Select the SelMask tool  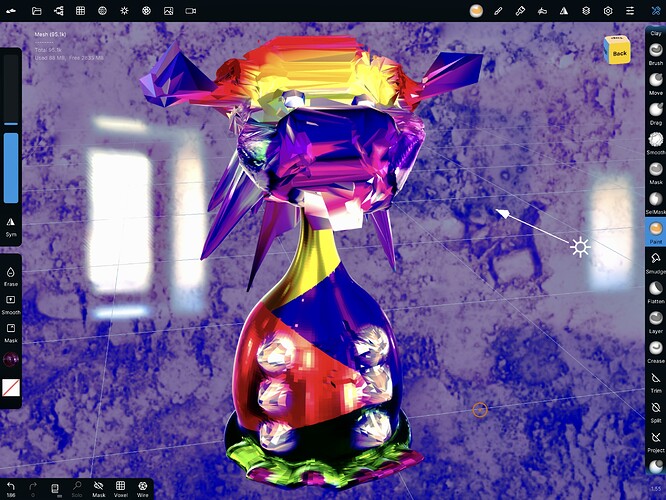656,202
